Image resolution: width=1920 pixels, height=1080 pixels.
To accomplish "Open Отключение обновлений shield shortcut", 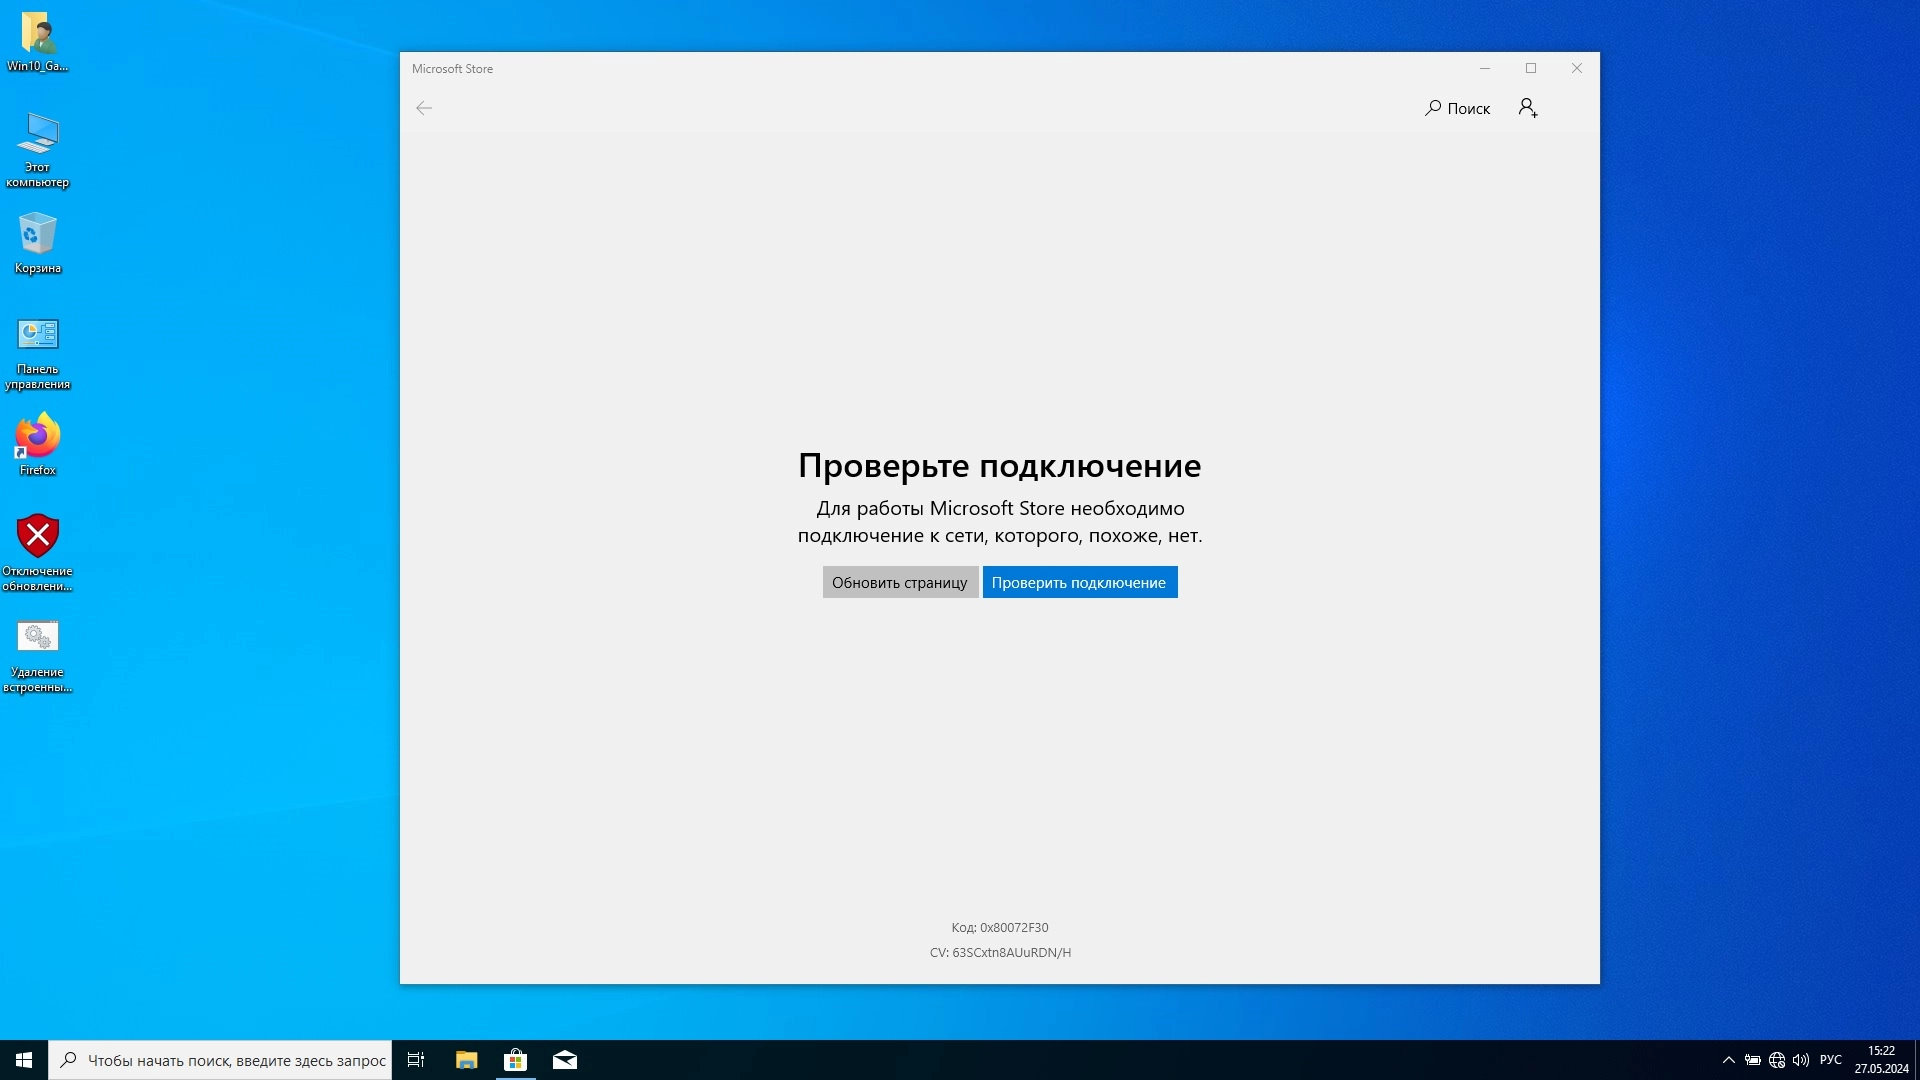I will point(38,551).
